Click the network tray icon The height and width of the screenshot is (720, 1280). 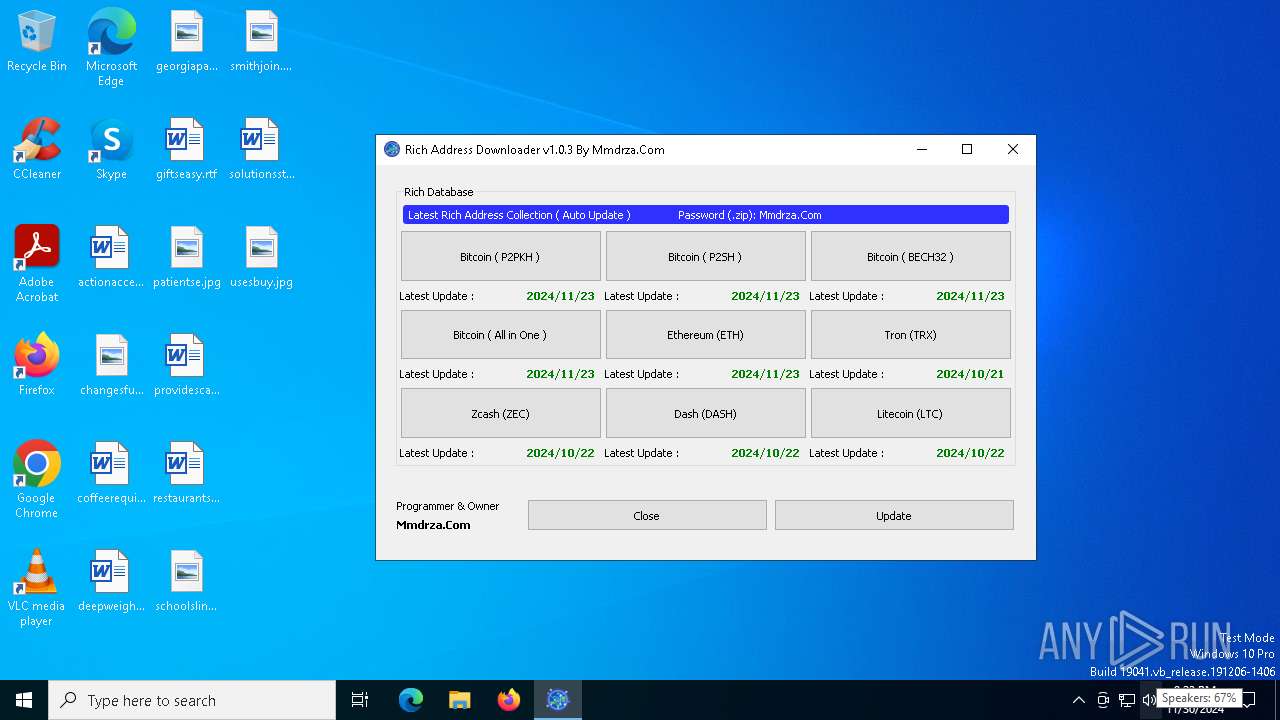point(1126,700)
